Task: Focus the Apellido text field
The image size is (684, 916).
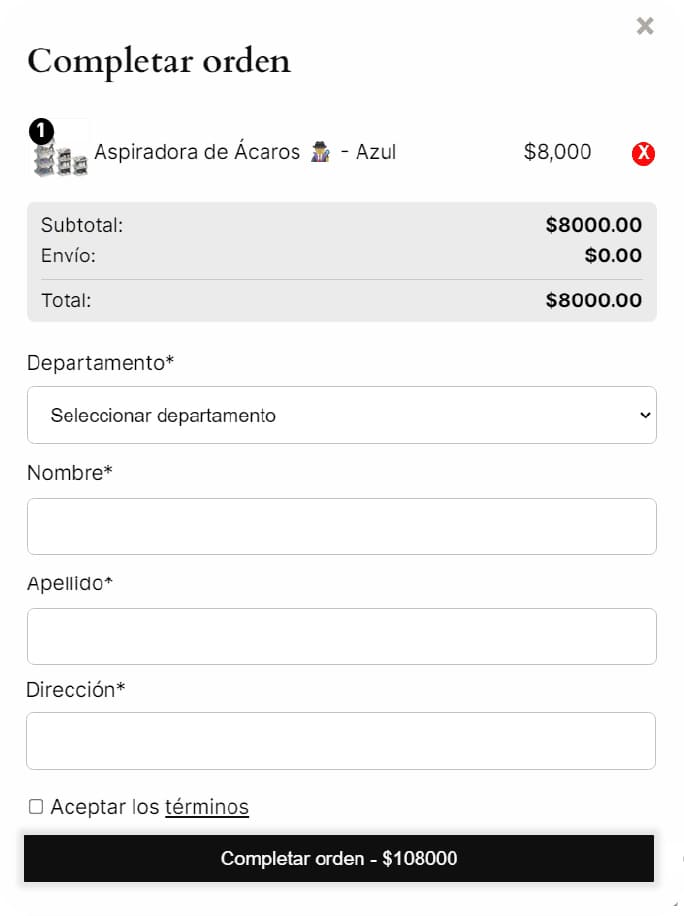Action: [341, 636]
